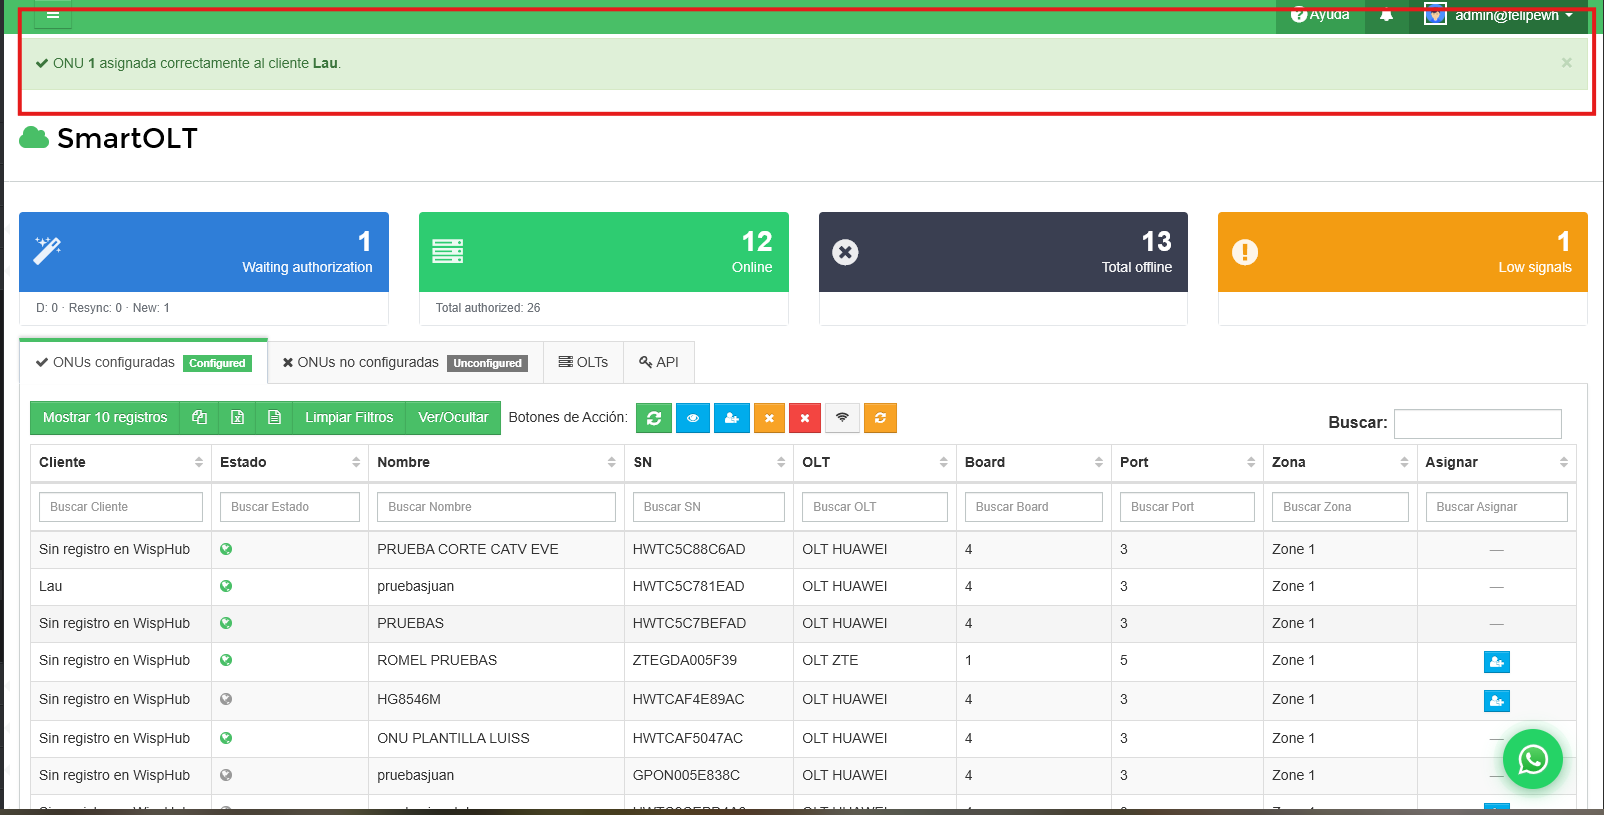Sort the table by Port column
This screenshot has width=1604, height=815.
(x=1187, y=462)
